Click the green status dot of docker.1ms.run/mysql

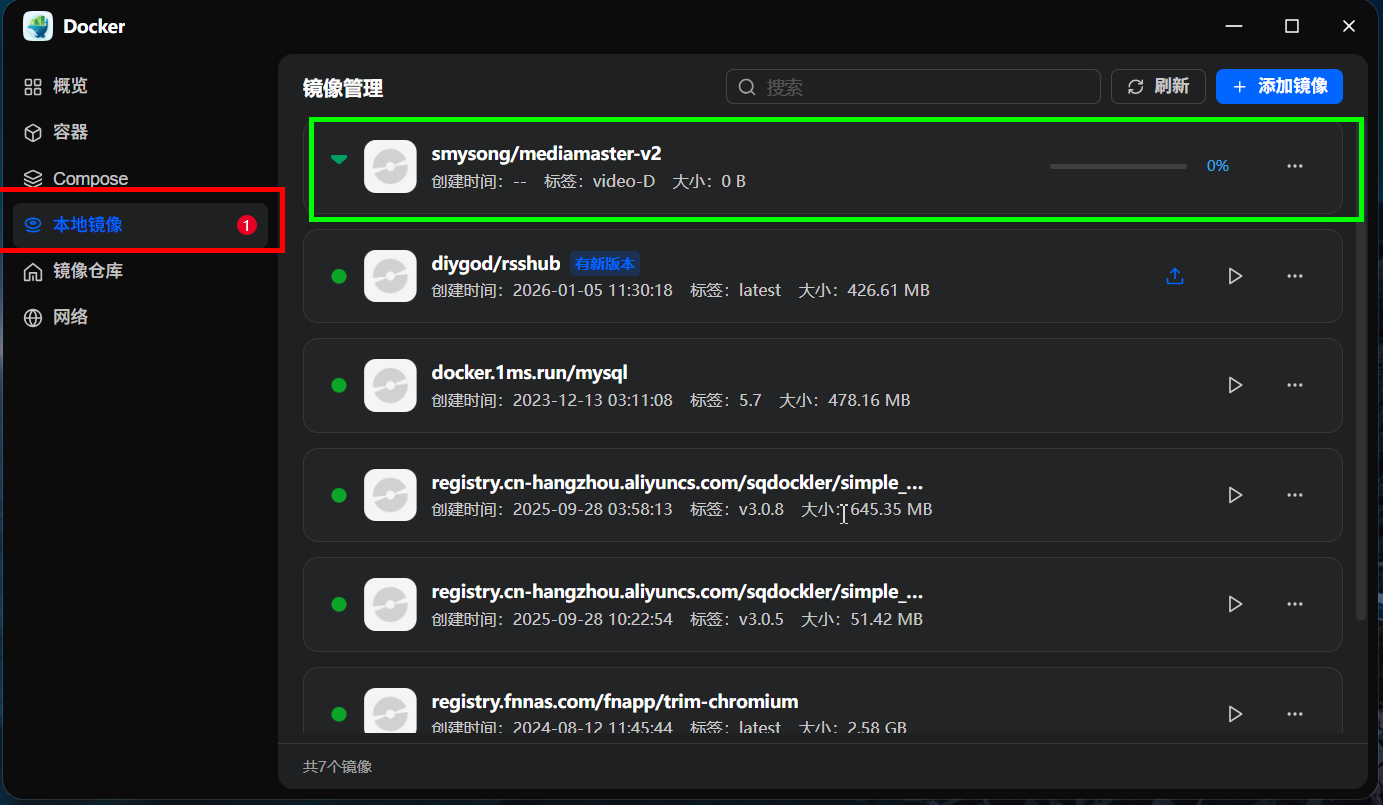pos(339,385)
